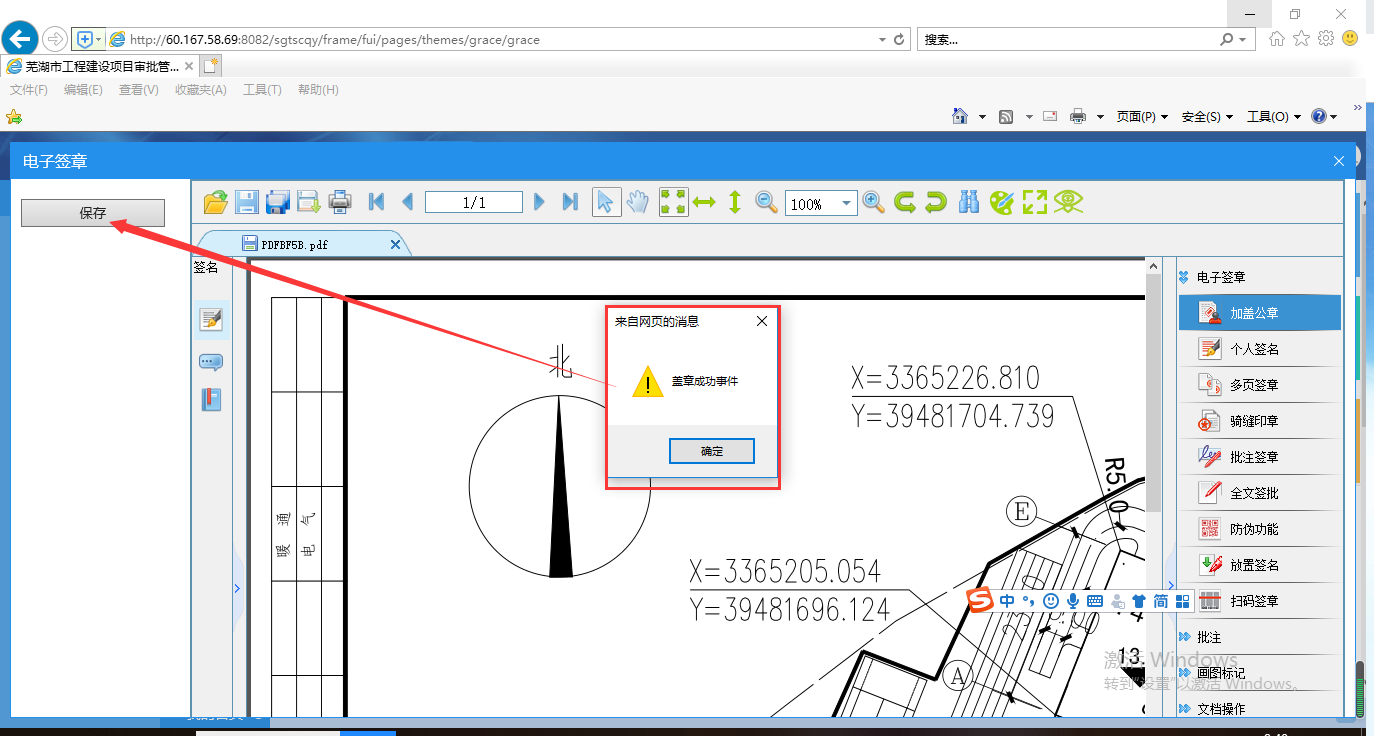The image size is (1374, 736).
Task: Close the PDFBF5B.pdf tab
Action: click(x=395, y=244)
